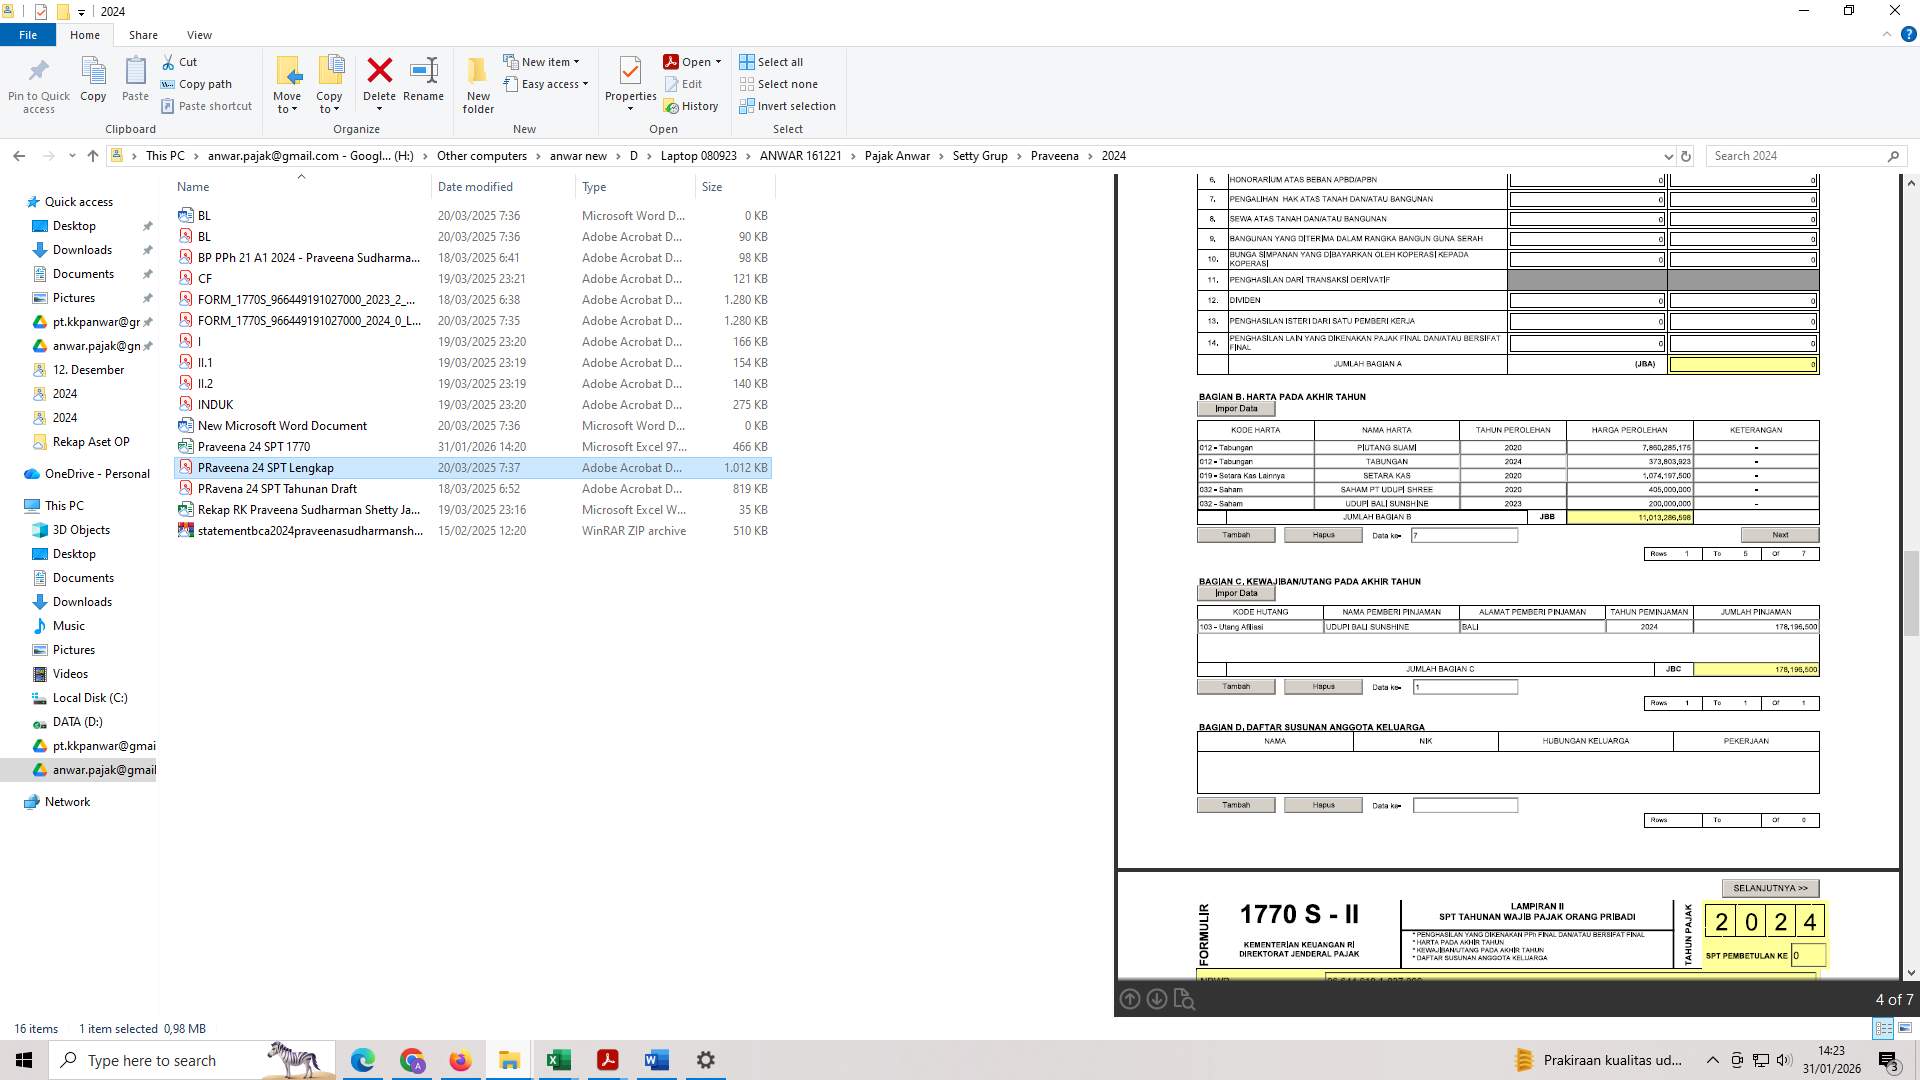Go to previous page with the up arrow in PDF preview
Screen dimensions: 1920x1080
pos(1130,999)
